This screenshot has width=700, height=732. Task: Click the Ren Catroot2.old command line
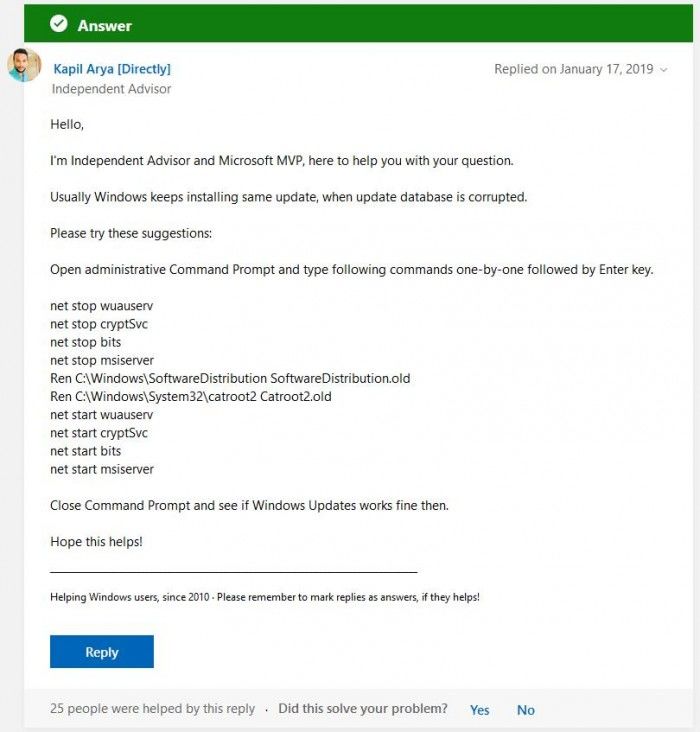click(x=190, y=397)
